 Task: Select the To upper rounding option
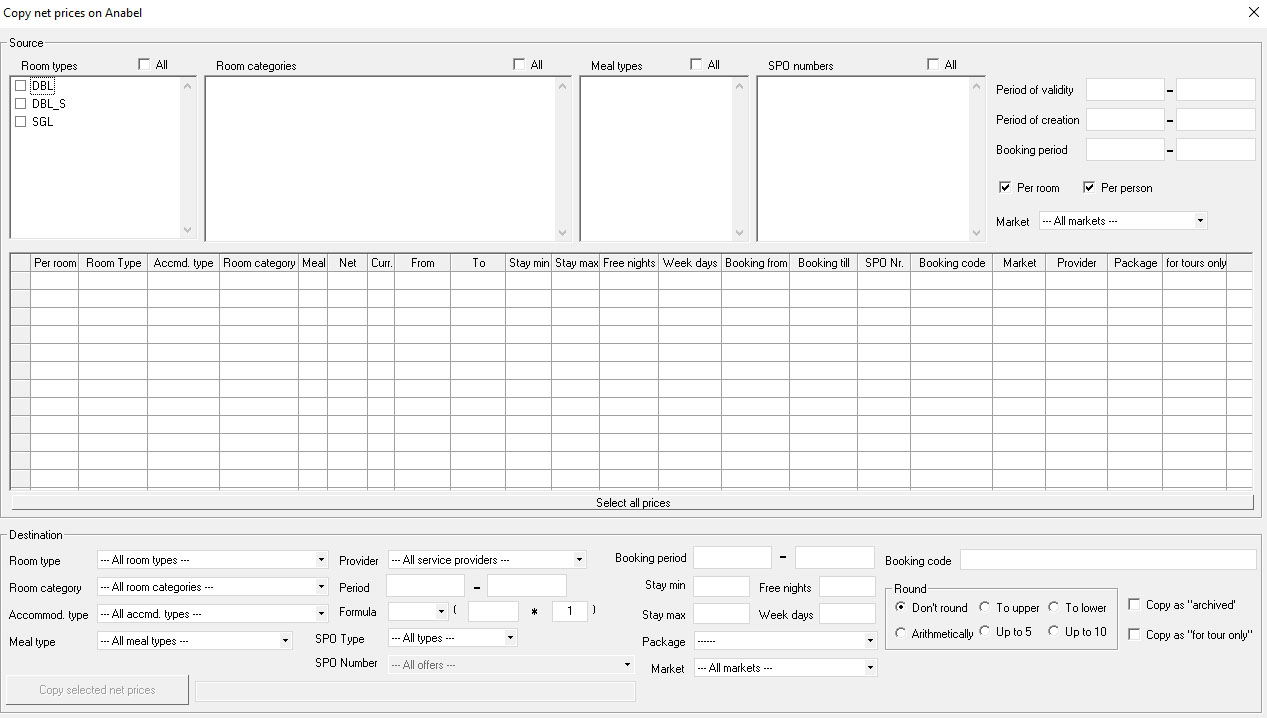(985, 607)
